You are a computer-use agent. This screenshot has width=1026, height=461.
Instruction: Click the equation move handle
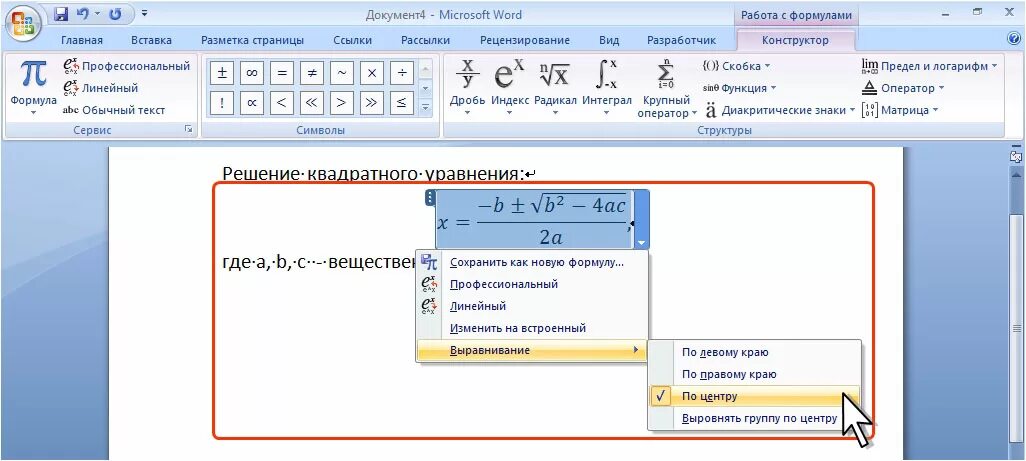(429, 197)
